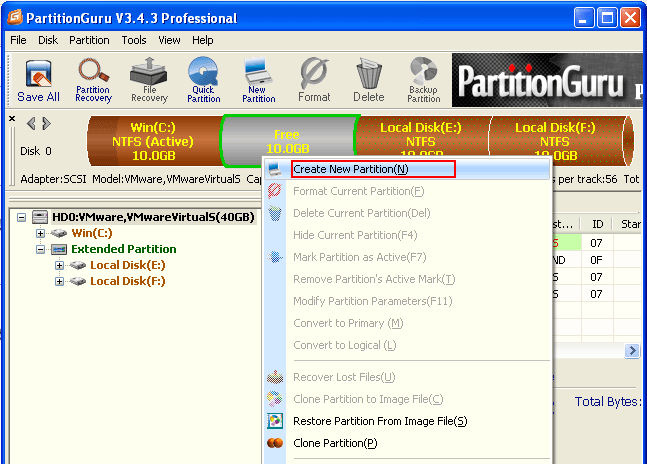Click the Delete toolbar icon
Viewport: 647px width, 464px height.
(x=368, y=80)
